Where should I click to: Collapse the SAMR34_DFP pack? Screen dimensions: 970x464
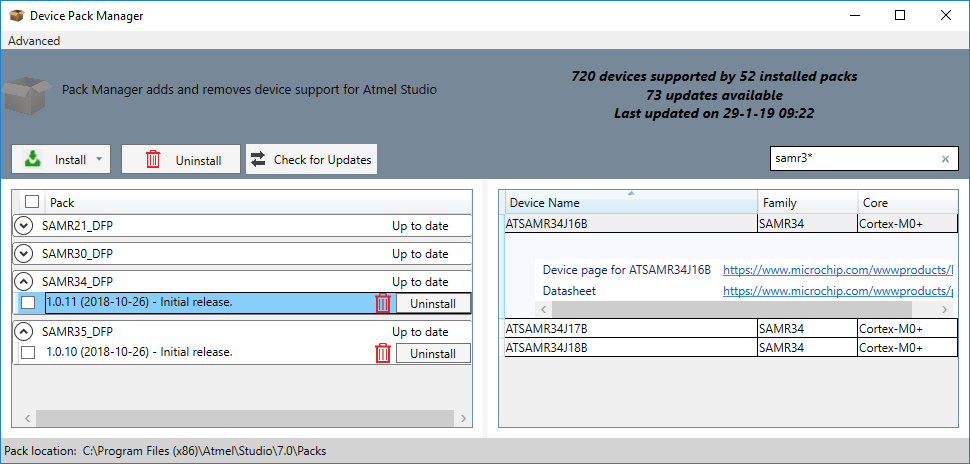pos(24,281)
